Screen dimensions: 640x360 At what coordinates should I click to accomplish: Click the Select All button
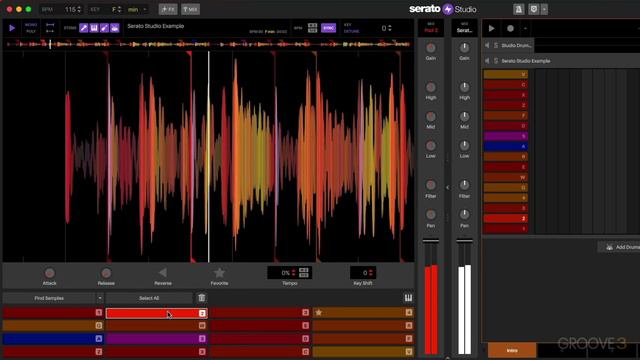click(149, 298)
